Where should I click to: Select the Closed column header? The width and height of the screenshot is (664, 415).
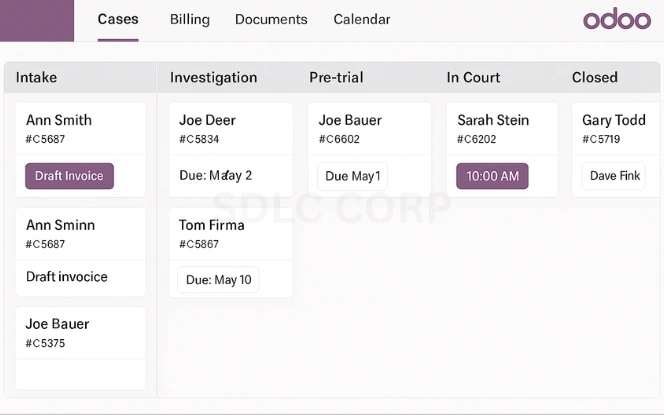pyautogui.click(x=595, y=77)
